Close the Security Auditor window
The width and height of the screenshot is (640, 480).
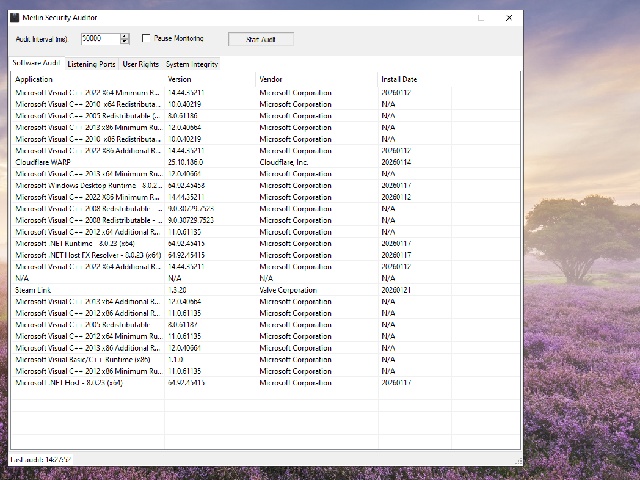pos(509,18)
